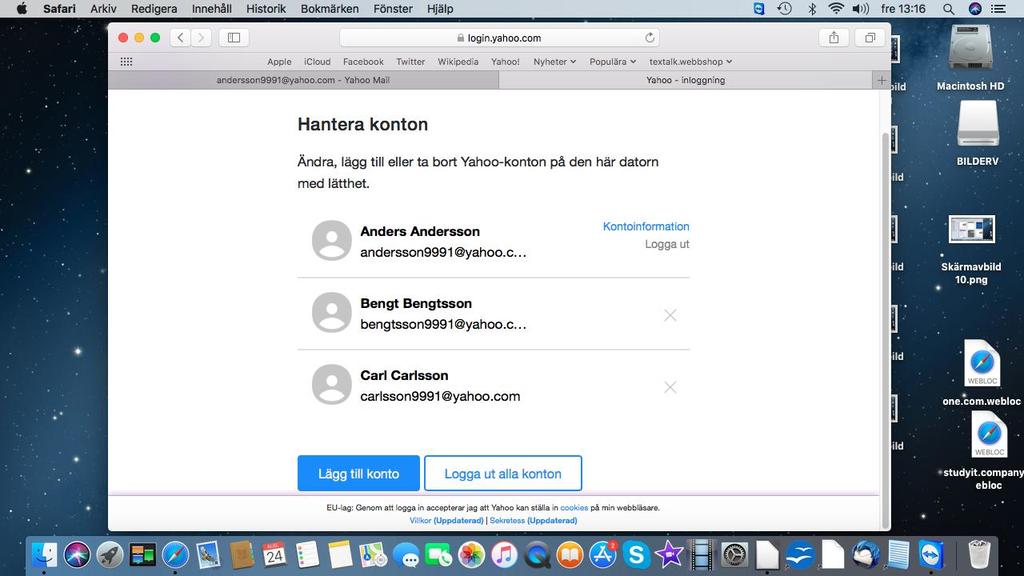Open Finder in the Dock

point(44,555)
